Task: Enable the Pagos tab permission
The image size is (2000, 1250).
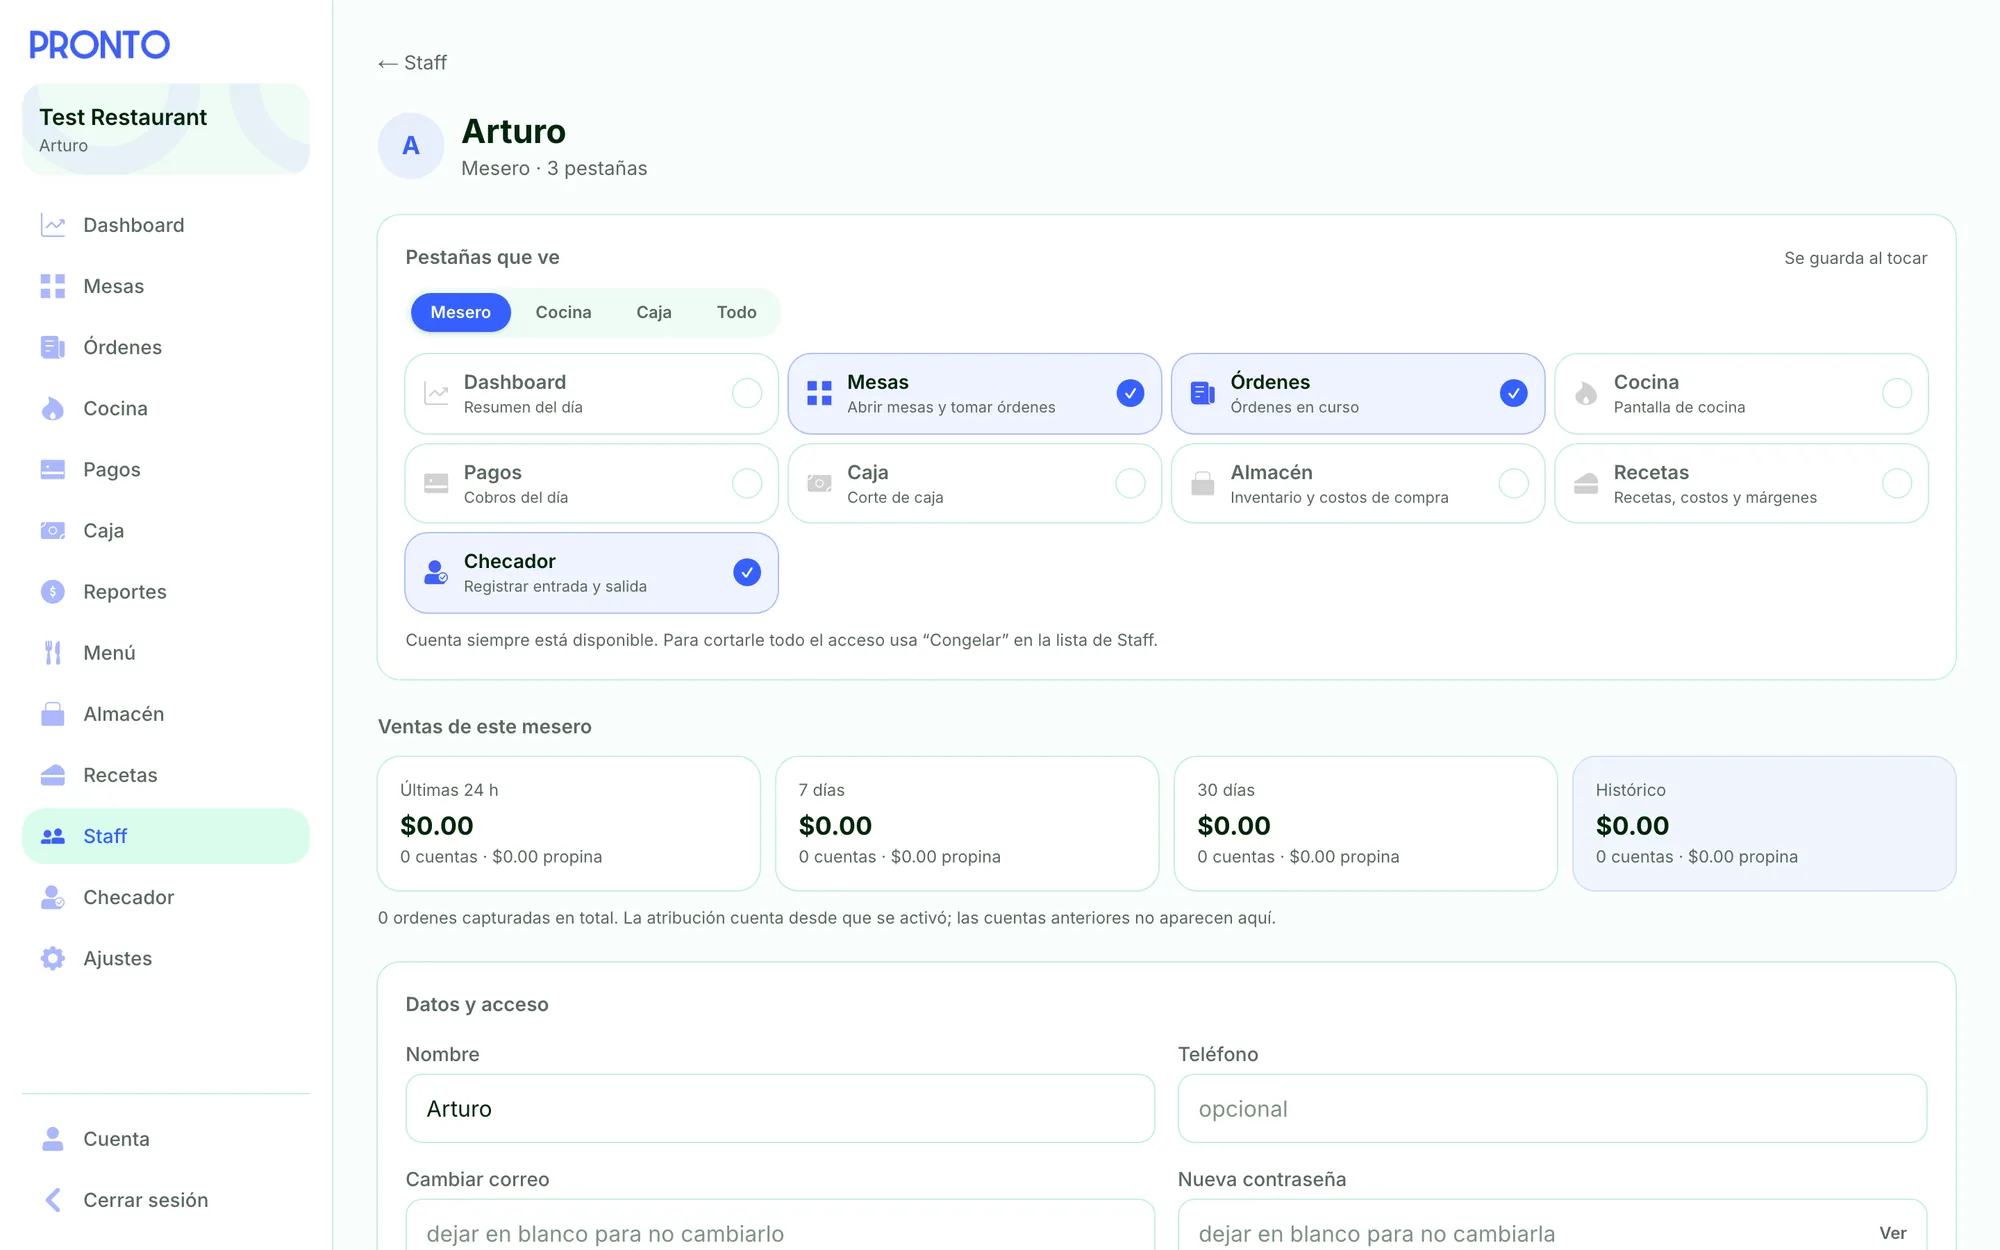Action: [x=591, y=483]
